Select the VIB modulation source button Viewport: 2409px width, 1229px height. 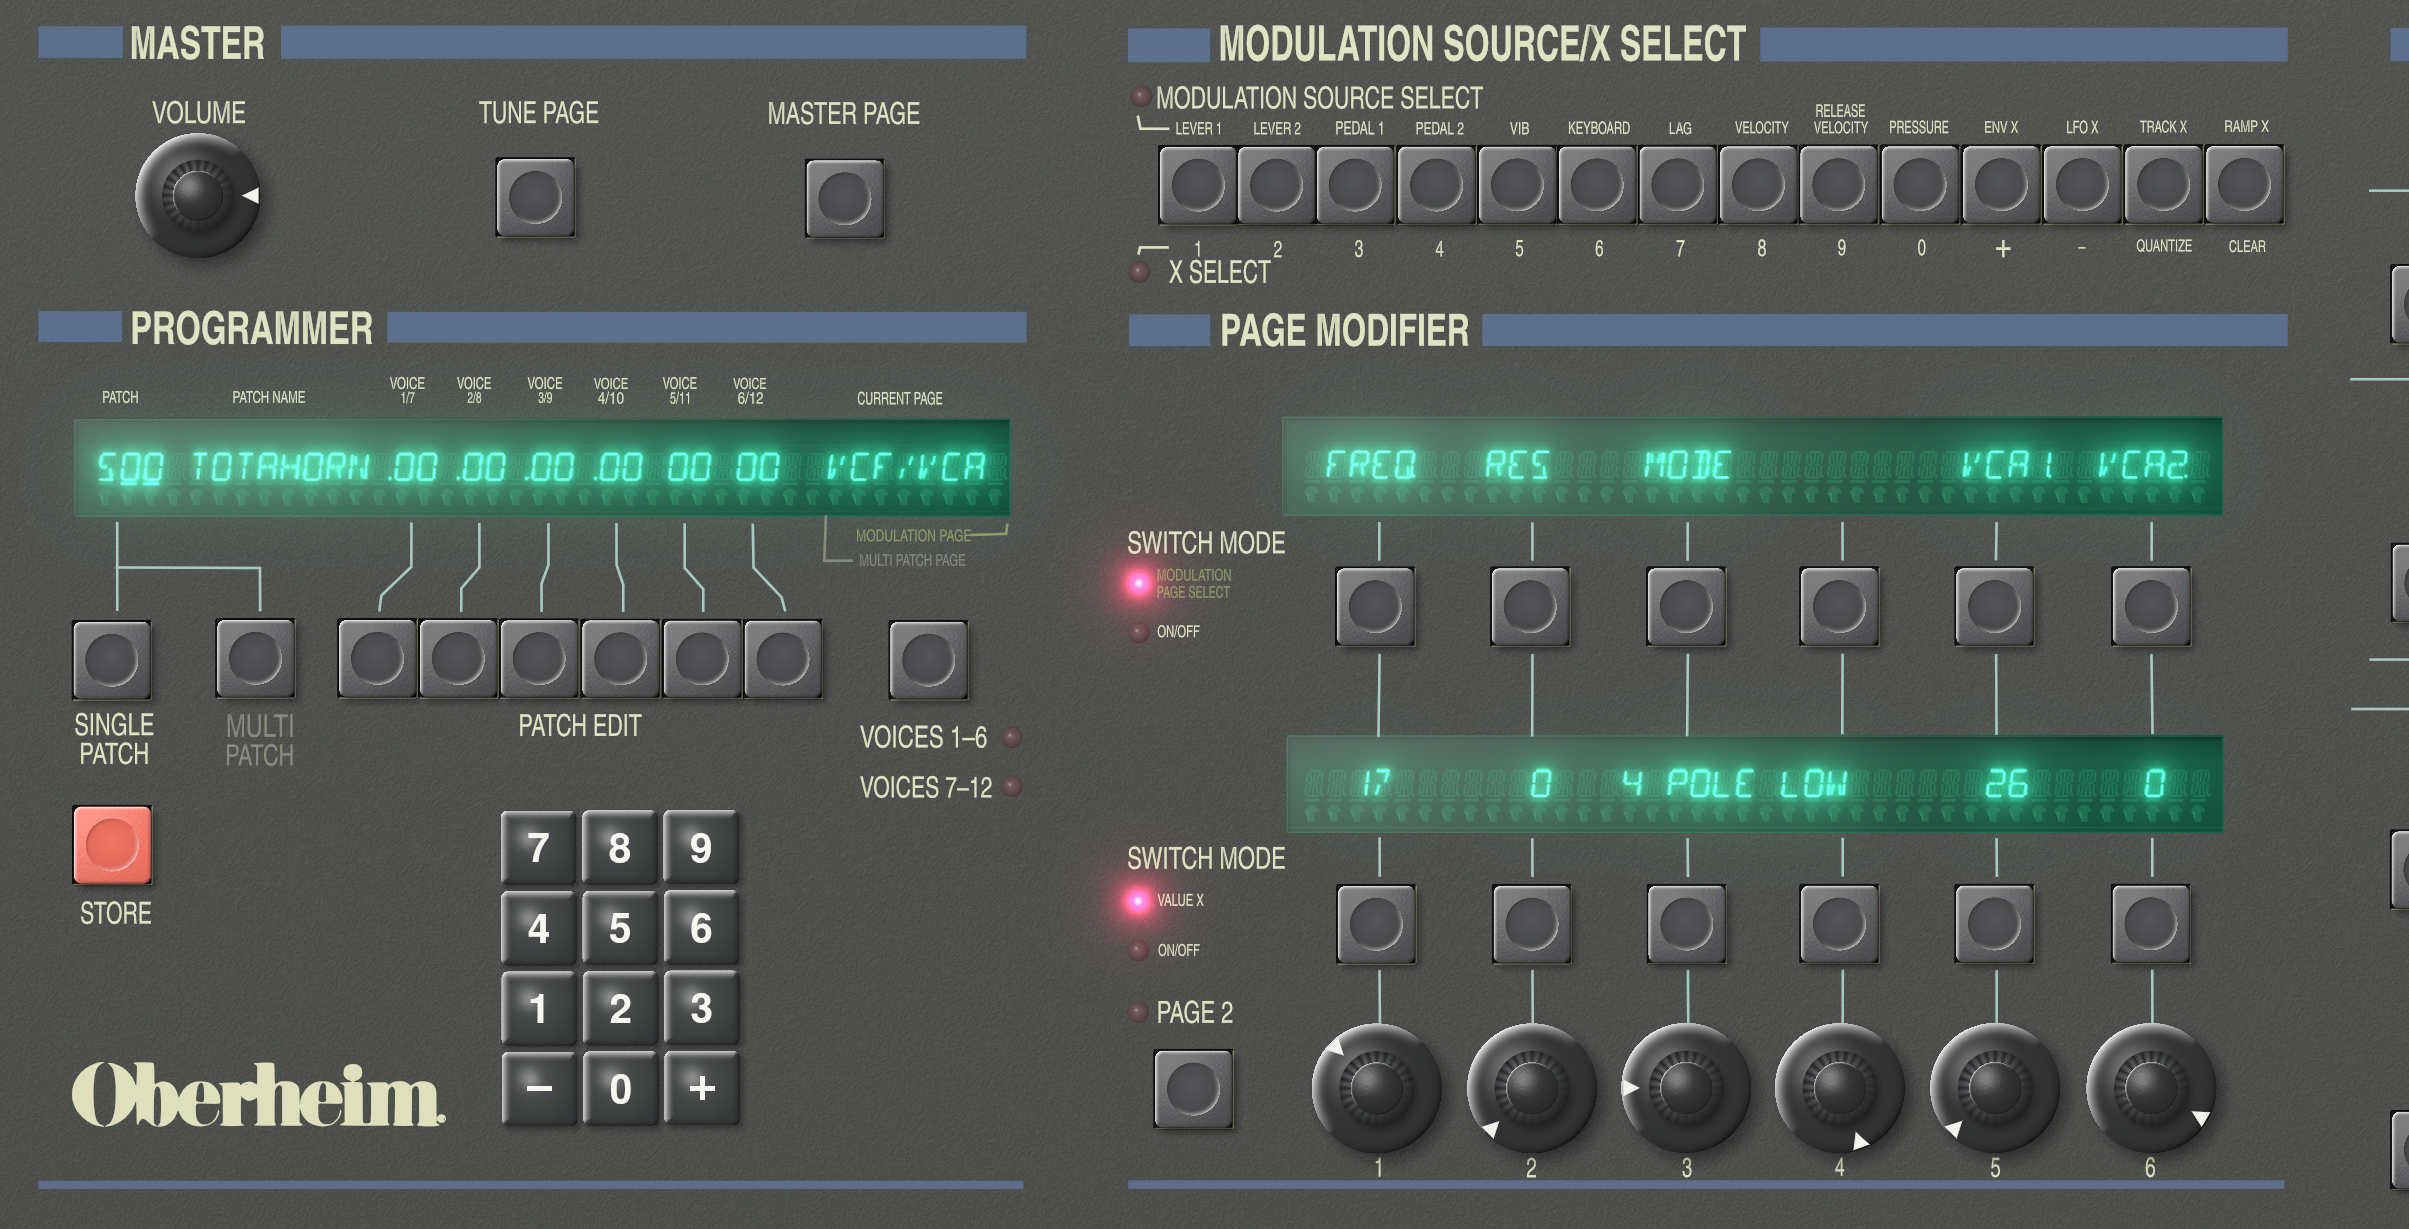tap(1517, 185)
